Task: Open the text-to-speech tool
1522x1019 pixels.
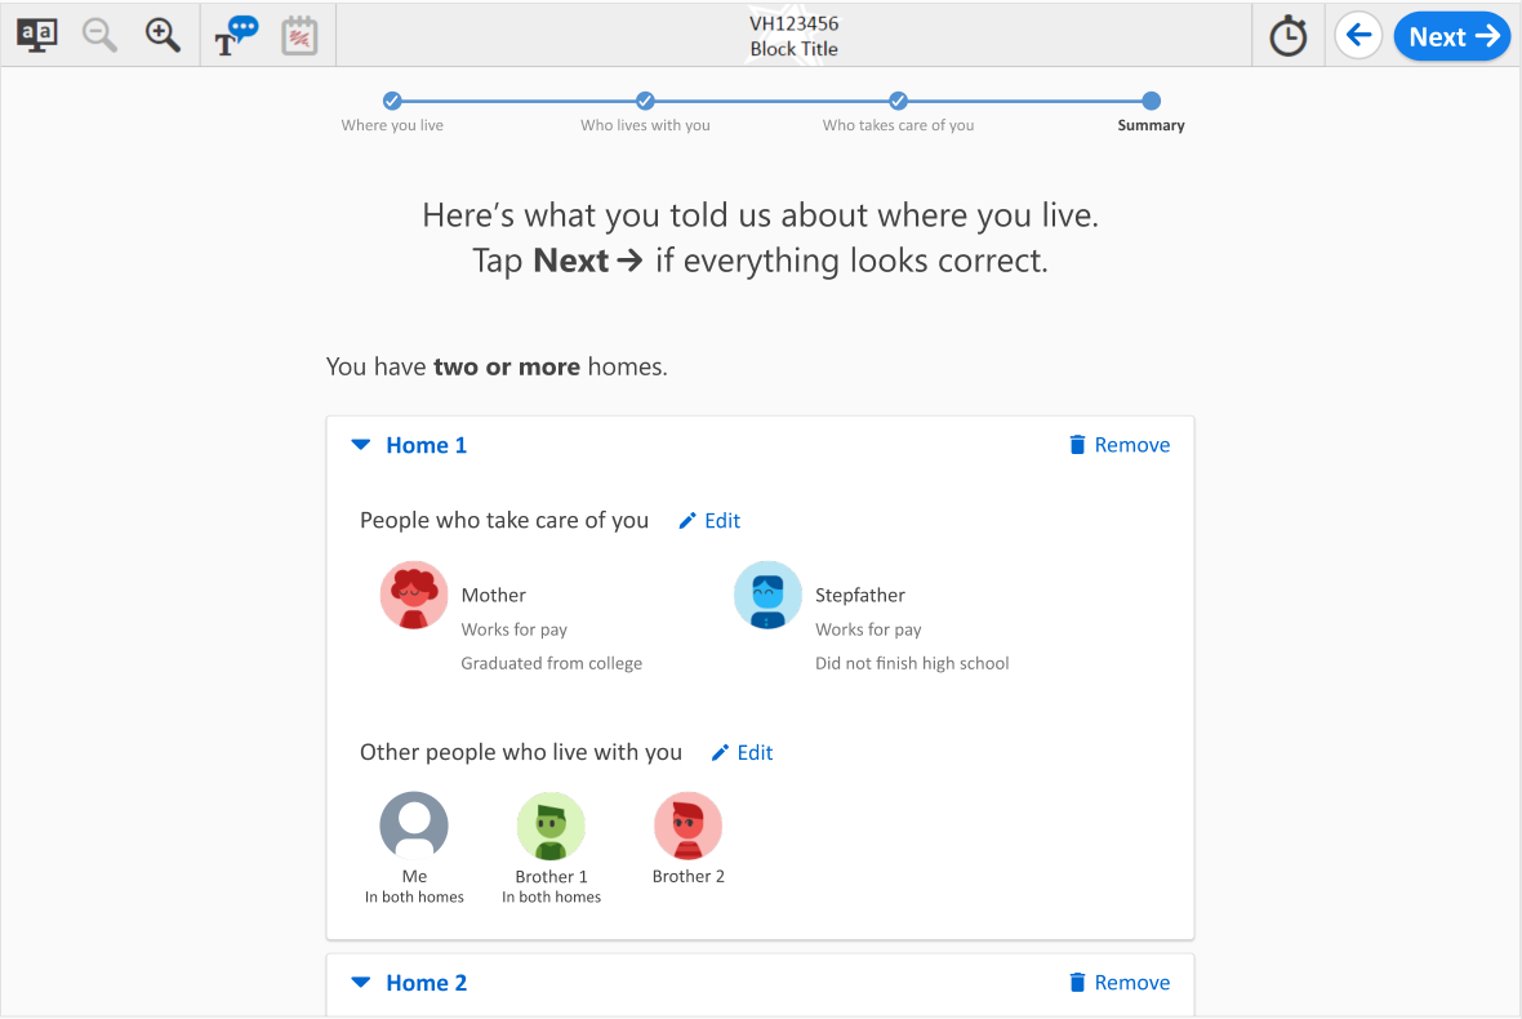Action: [x=236, y=36]
